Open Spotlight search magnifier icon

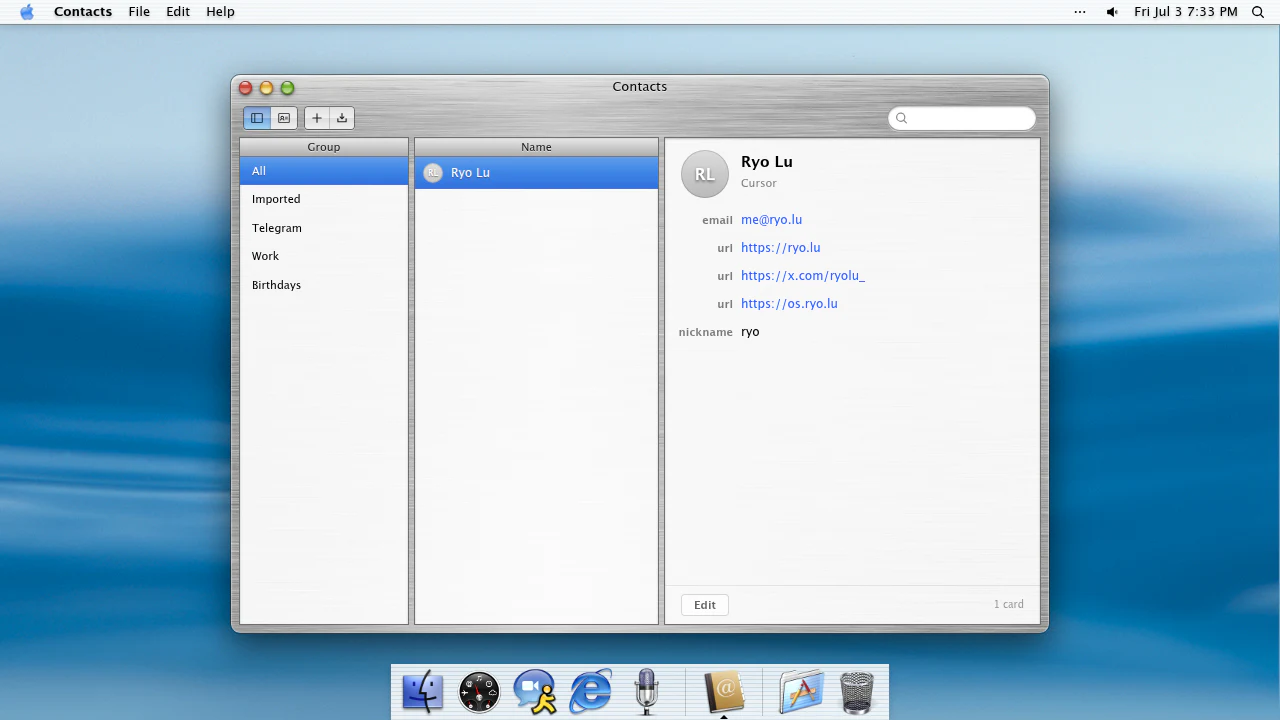pos(1258,12)
